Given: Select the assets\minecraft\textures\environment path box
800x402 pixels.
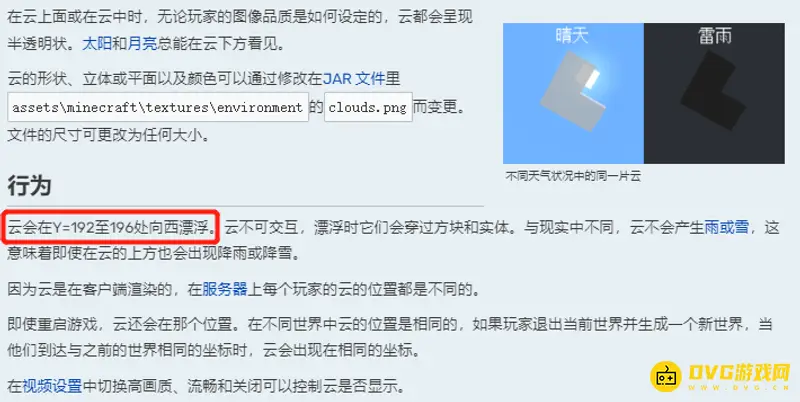Looking at the screenshot, I should click(x=158, y=107).
